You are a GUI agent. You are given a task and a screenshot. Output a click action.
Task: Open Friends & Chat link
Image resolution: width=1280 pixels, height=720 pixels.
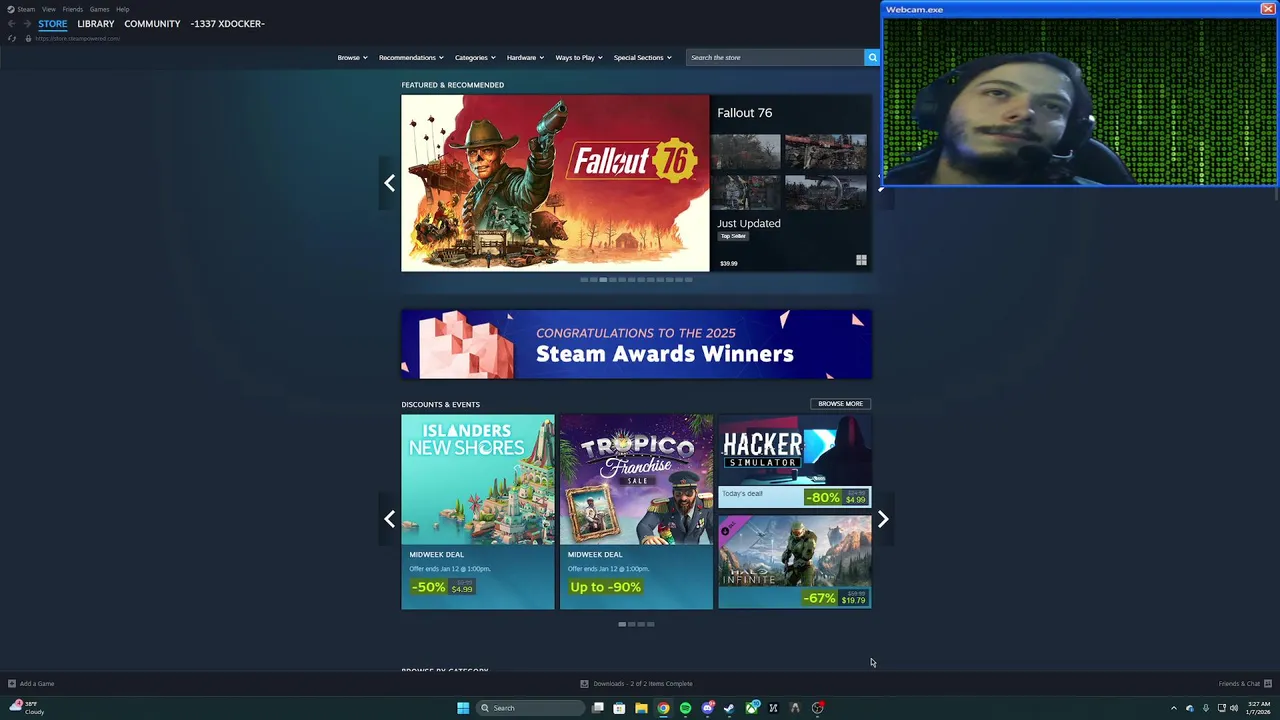pyautogui.click(x=1239, y=684)
